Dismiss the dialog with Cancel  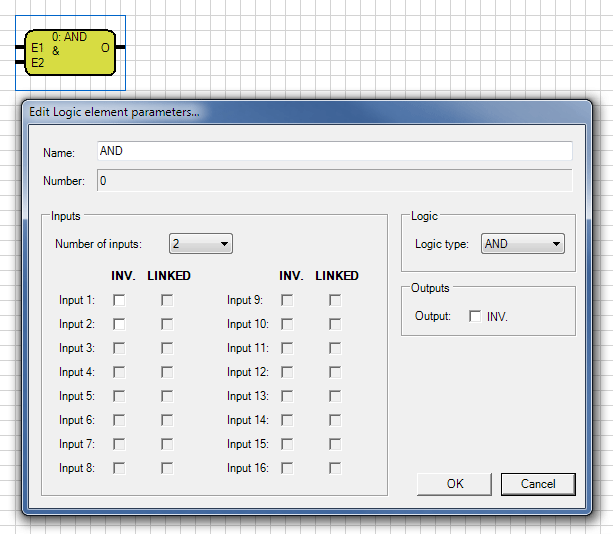[x=538, y=484]
